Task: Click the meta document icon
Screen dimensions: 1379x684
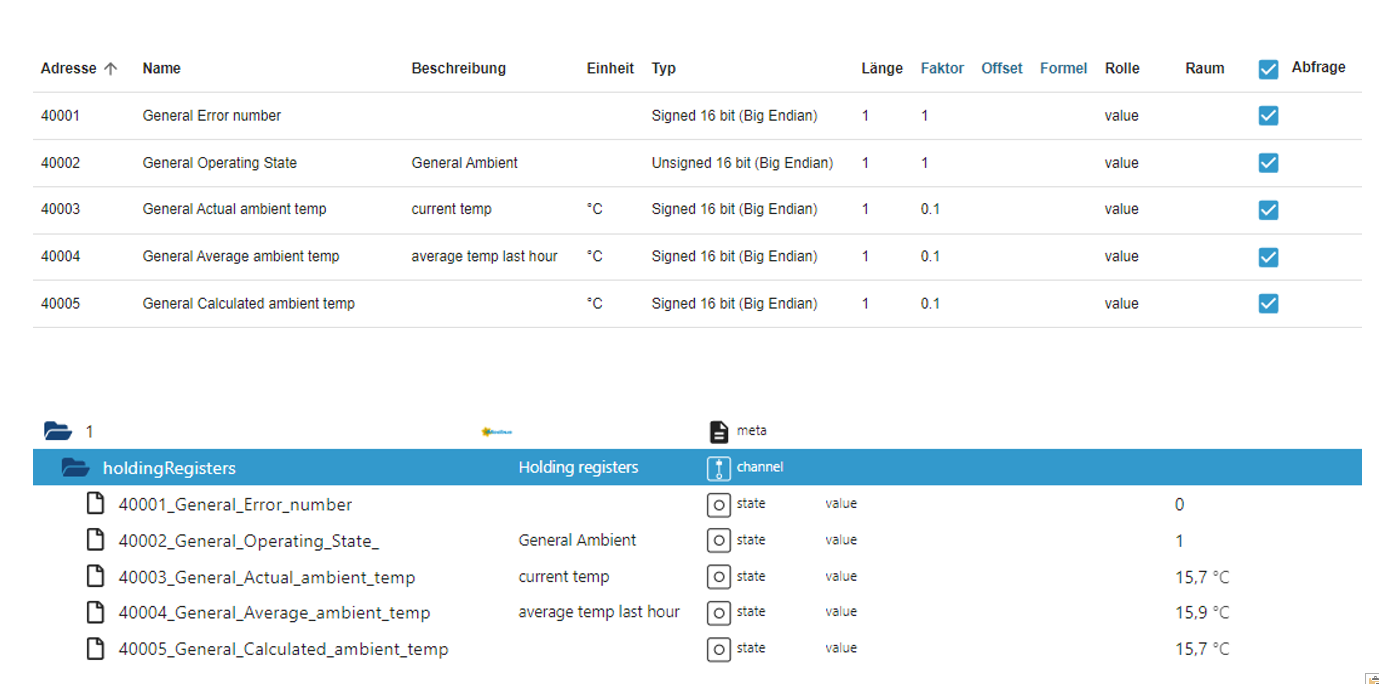Action: [718, 431]
